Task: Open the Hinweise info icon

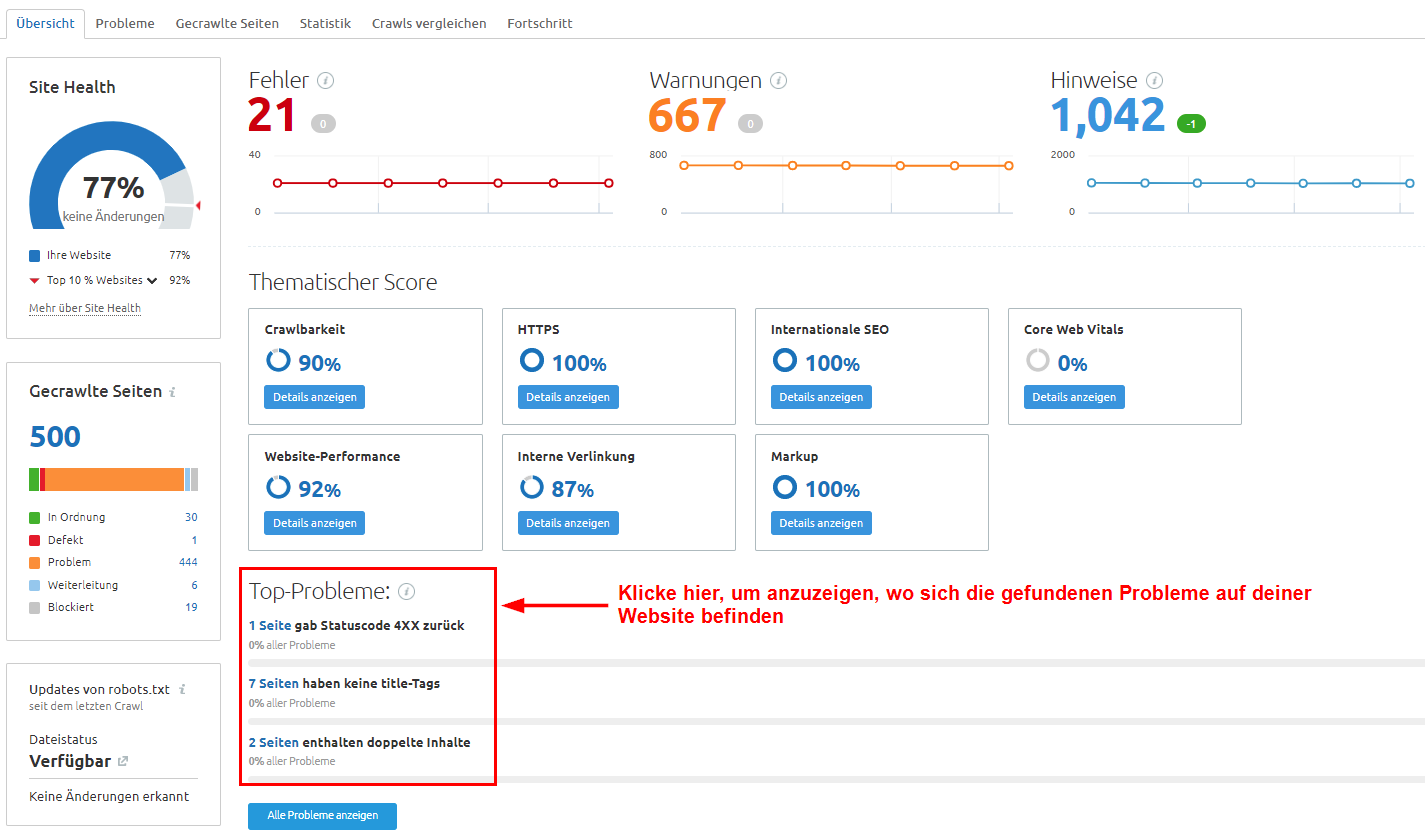Action: point(1155,81)
